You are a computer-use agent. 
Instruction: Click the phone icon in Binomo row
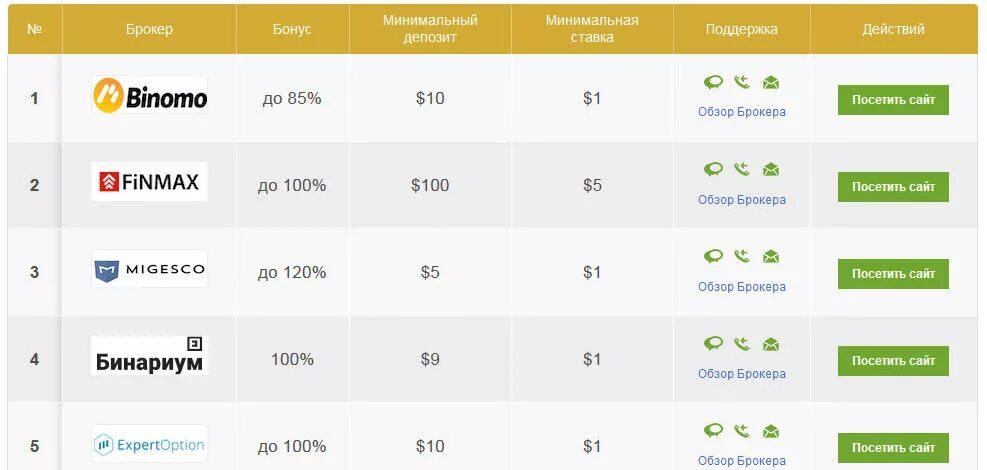[742, 82]
